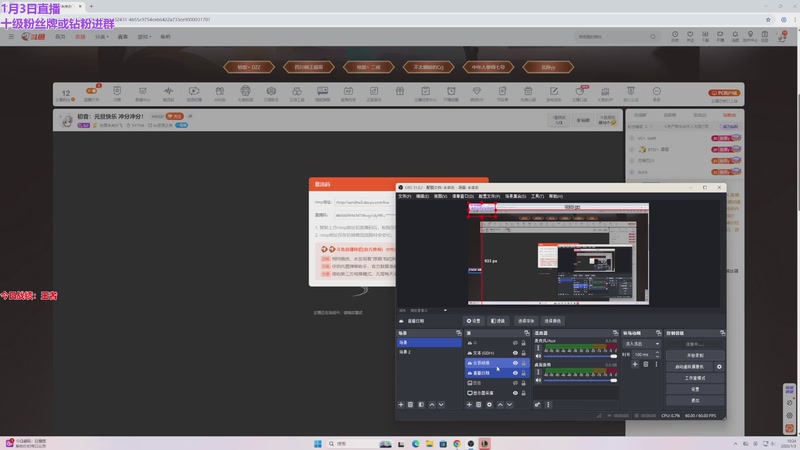The height and width of the screenshot is (450, 800).
Task: Pop out the sources dock icon in header
Action: (527, 333)
